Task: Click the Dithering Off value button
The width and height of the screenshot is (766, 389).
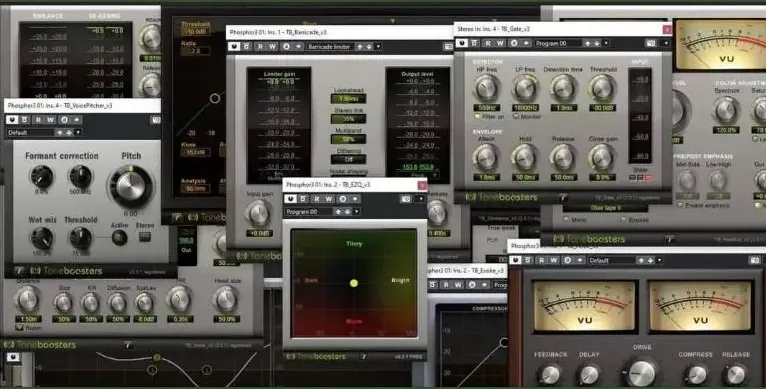Action: pyautogui.click(x=348, y=159)
